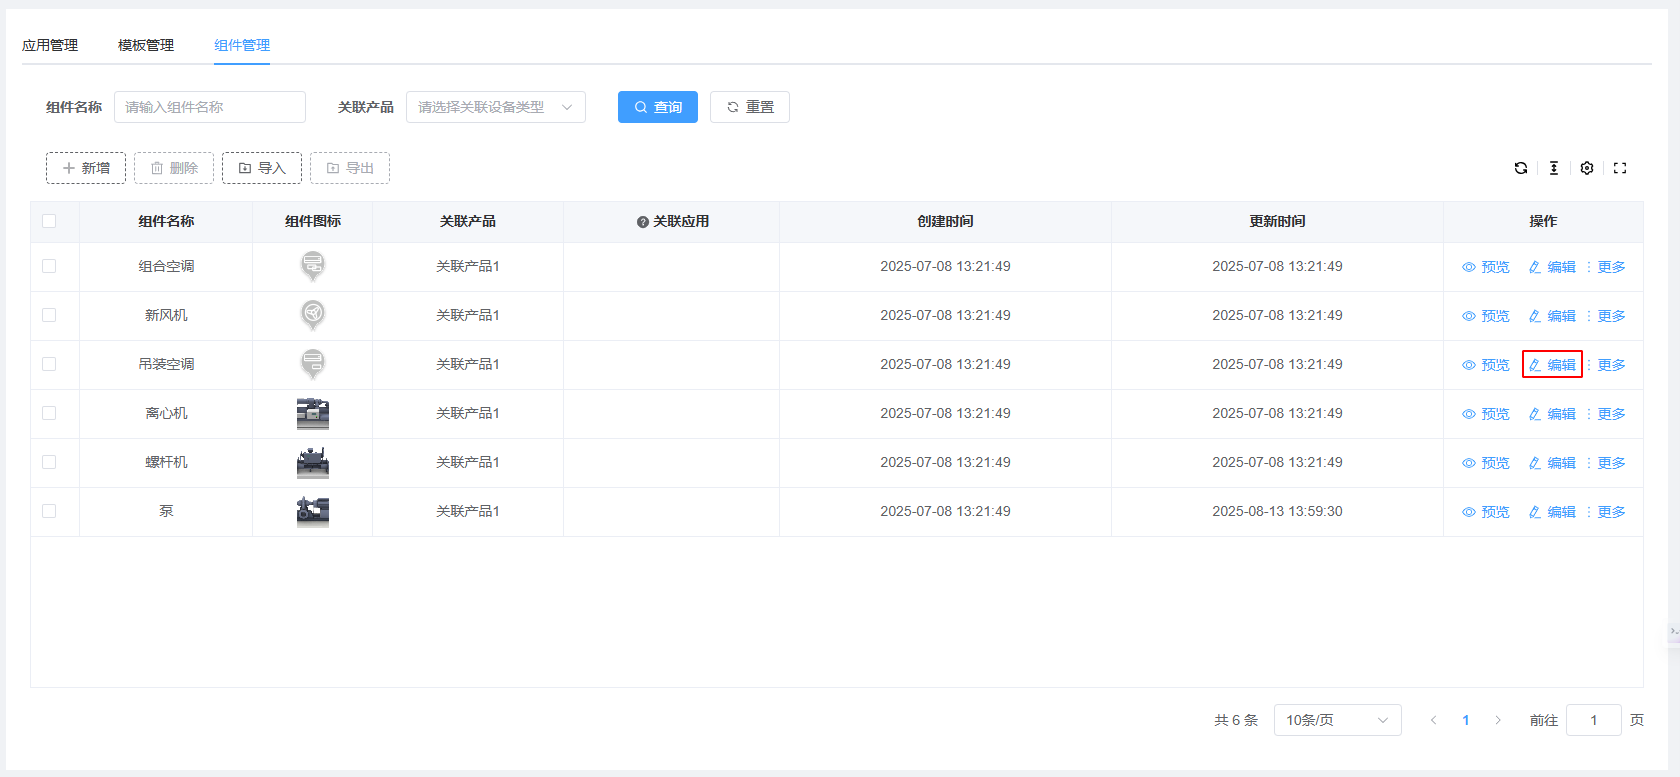Open 更多 menu for 组合空调
Screen dimensions: 1680x777
tap(1606, 267)
